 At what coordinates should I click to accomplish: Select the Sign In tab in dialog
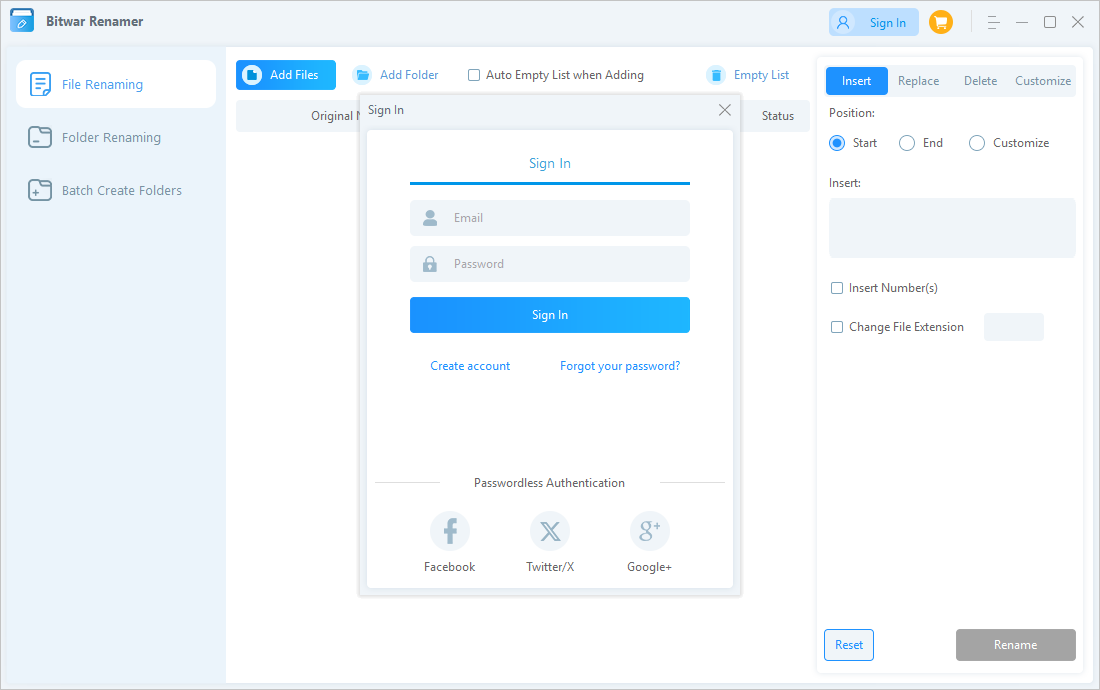tap(550, 163)
